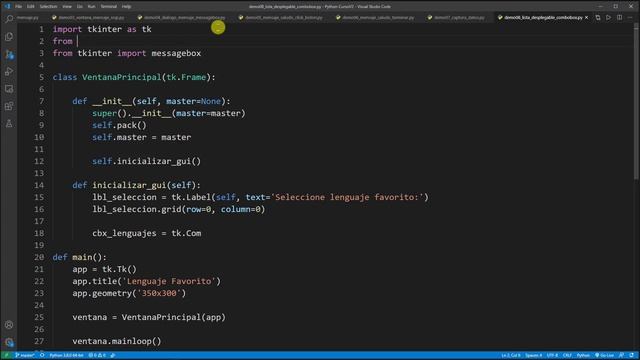This screenshot has height=360, width=640.
Task: Click the master git branch in status bar
Action: pyautogui.click(x=25, y=356)
